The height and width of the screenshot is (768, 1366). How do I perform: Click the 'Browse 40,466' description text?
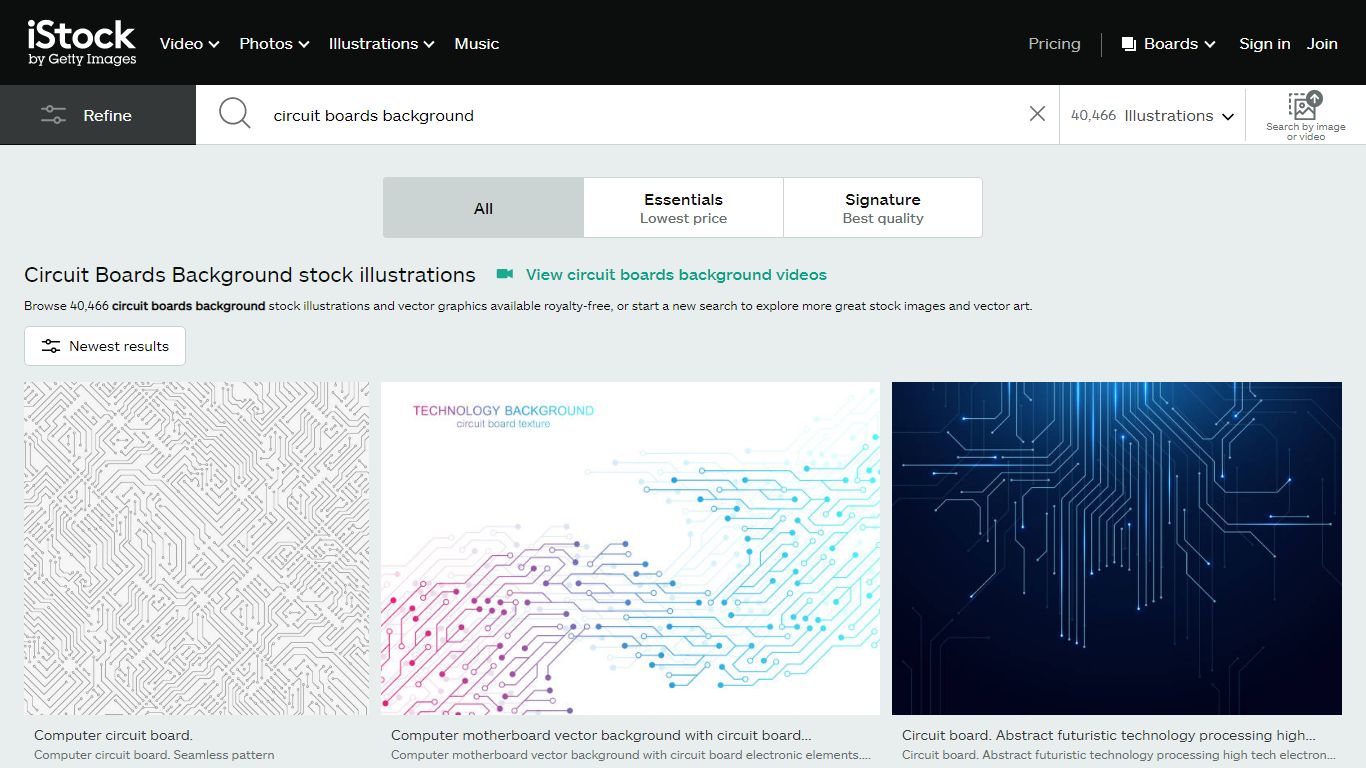[528, 306]
